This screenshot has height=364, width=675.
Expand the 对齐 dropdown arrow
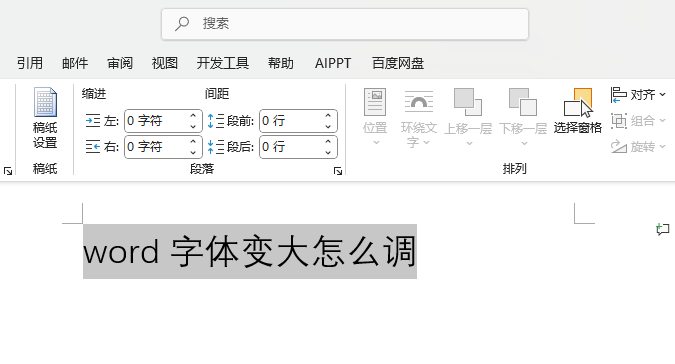pos(663,94)
